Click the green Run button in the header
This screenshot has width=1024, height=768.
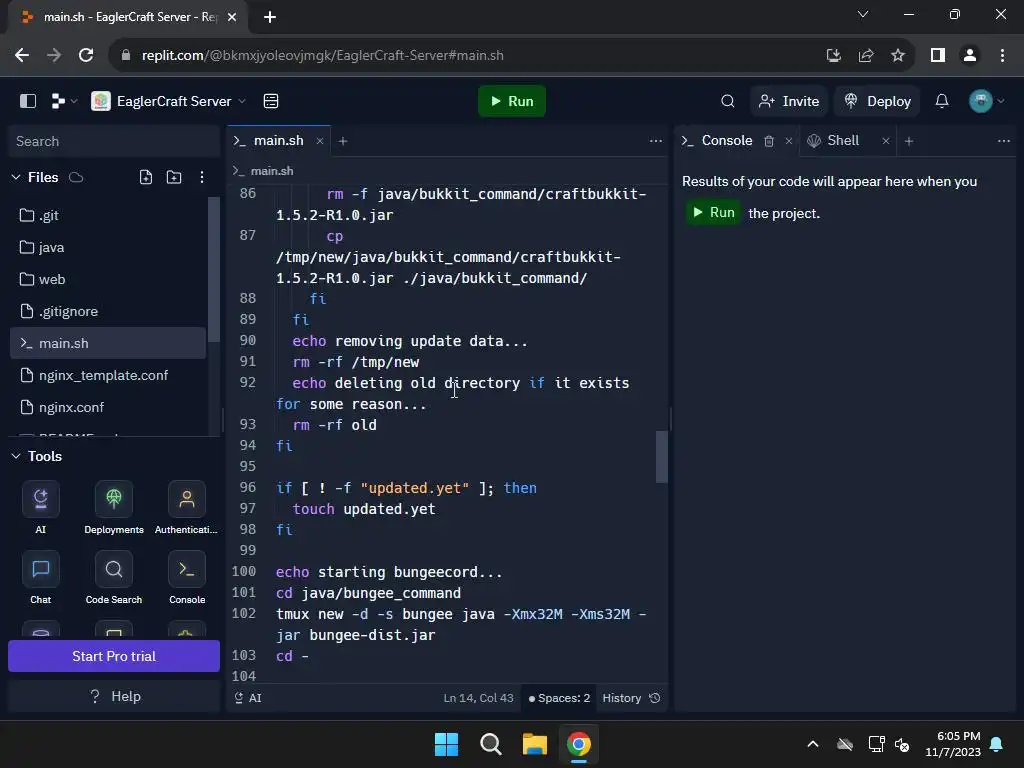[512, 101]
